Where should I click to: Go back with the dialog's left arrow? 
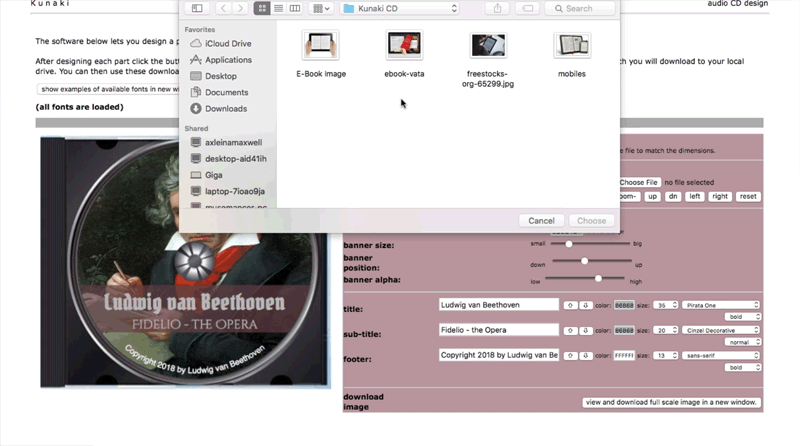tap(222, 8)
